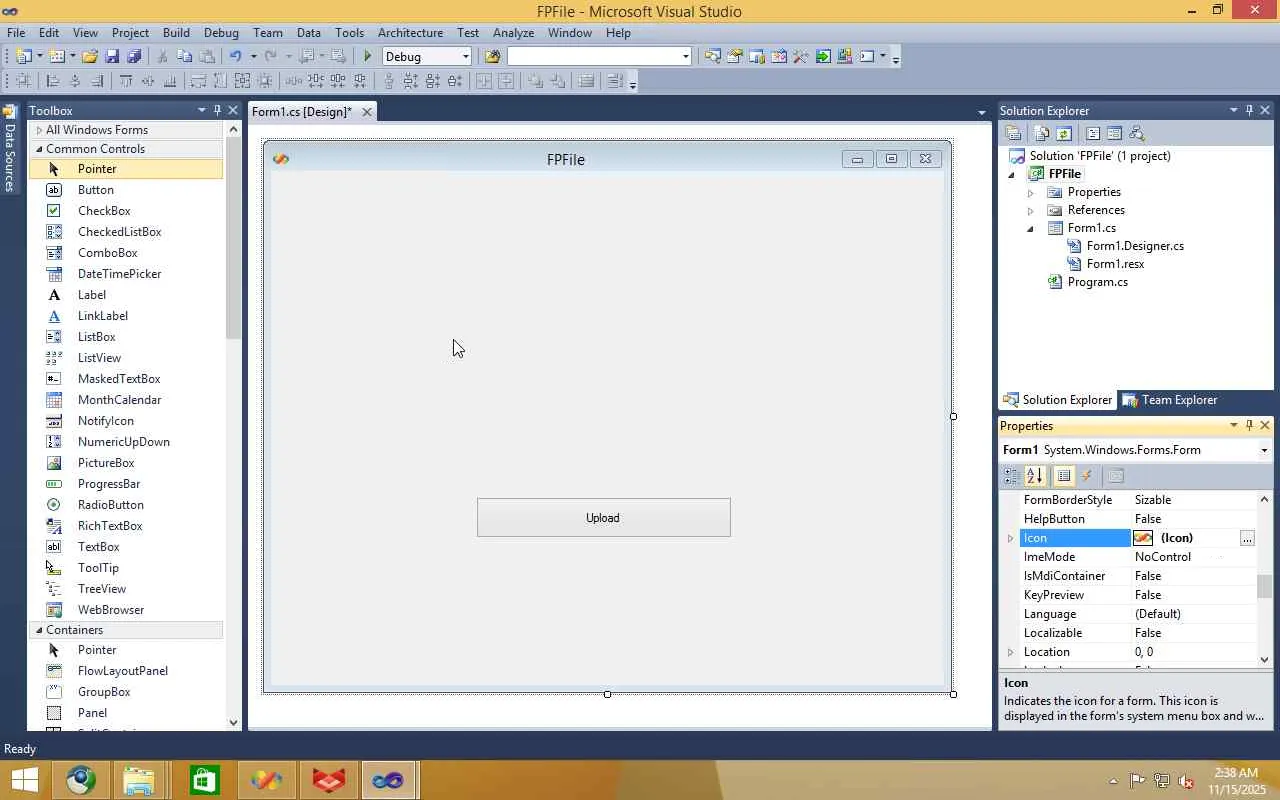Collapse the Containers toolbox group

[39, 630]
